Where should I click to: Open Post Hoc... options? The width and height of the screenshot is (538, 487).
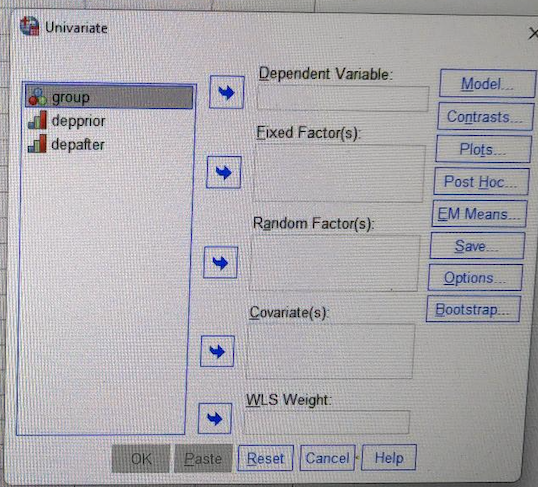[481, 182]
